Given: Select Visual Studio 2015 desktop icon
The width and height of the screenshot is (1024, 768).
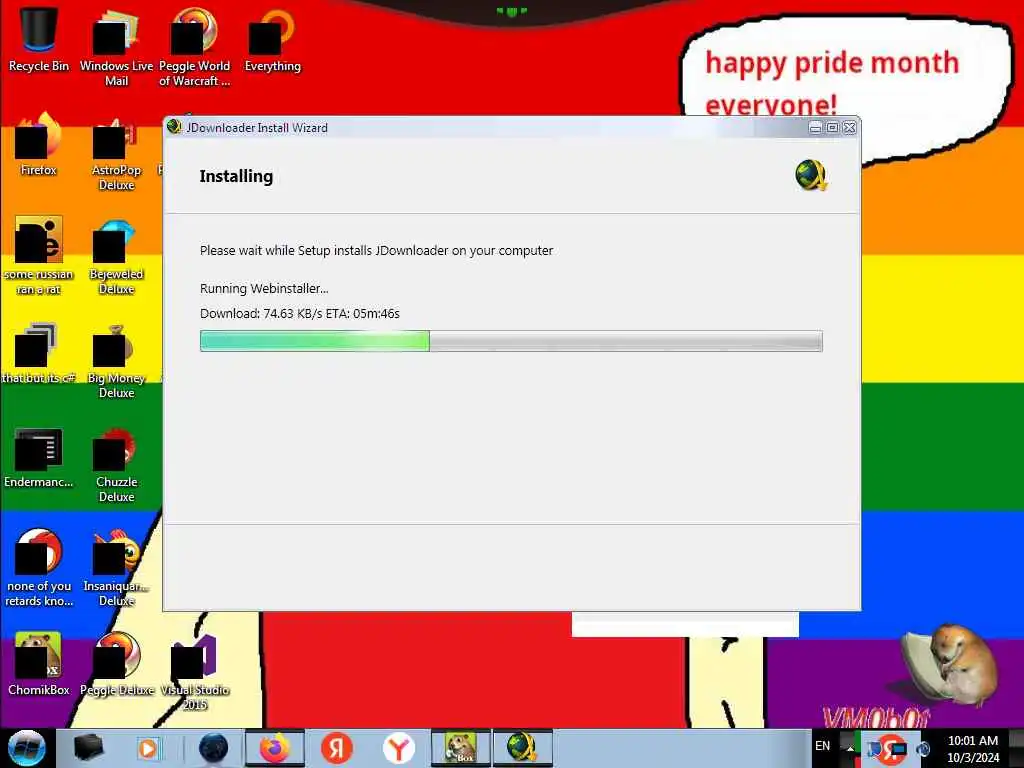Looking at the screenshot, I should point(194,673).
